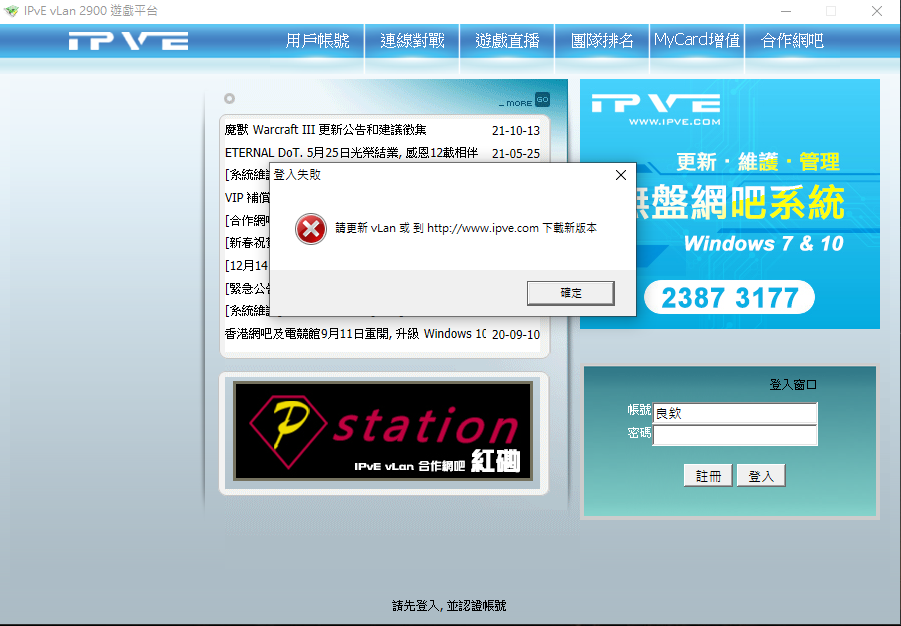This screenshot has width=901, height=626.
Task: Click the 確定 button in the dialog
Action: (x=571, y=293)
